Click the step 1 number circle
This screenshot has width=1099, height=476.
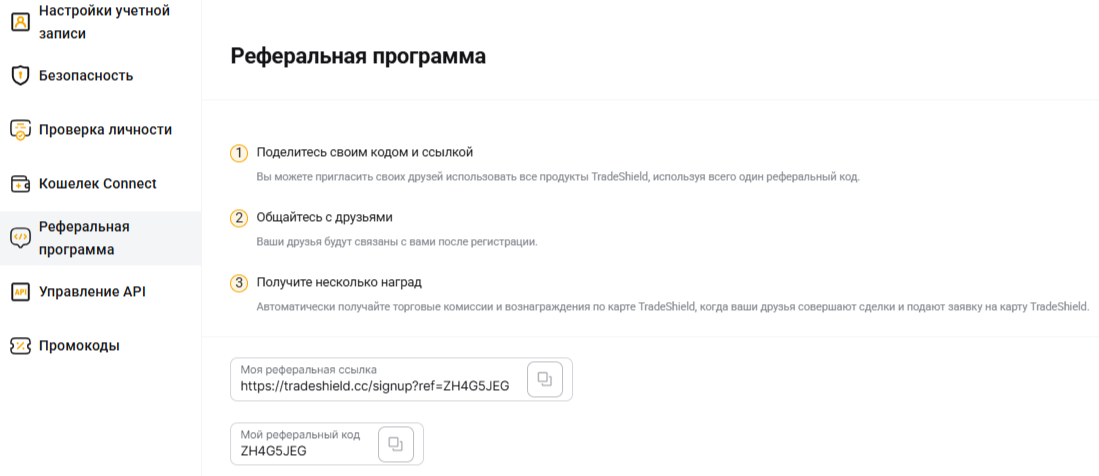pos(239,153)
